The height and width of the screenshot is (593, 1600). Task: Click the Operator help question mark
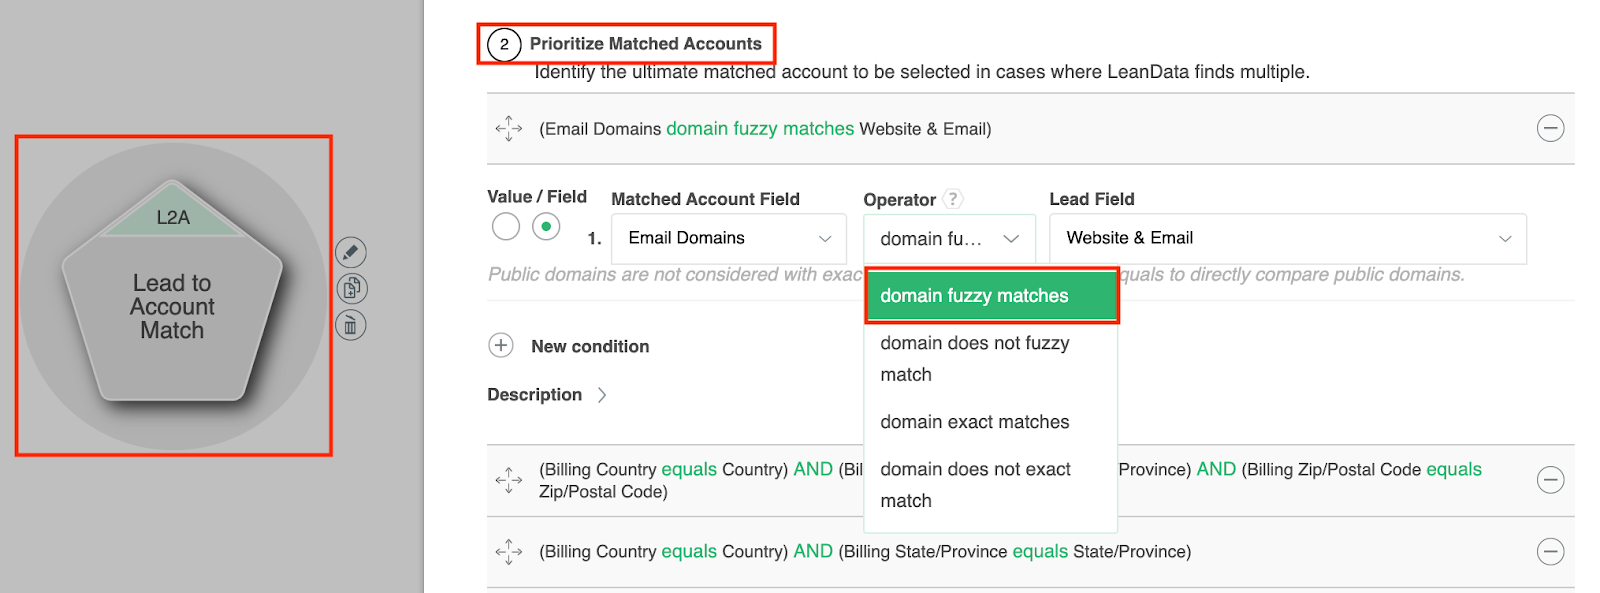click(953, 199)
